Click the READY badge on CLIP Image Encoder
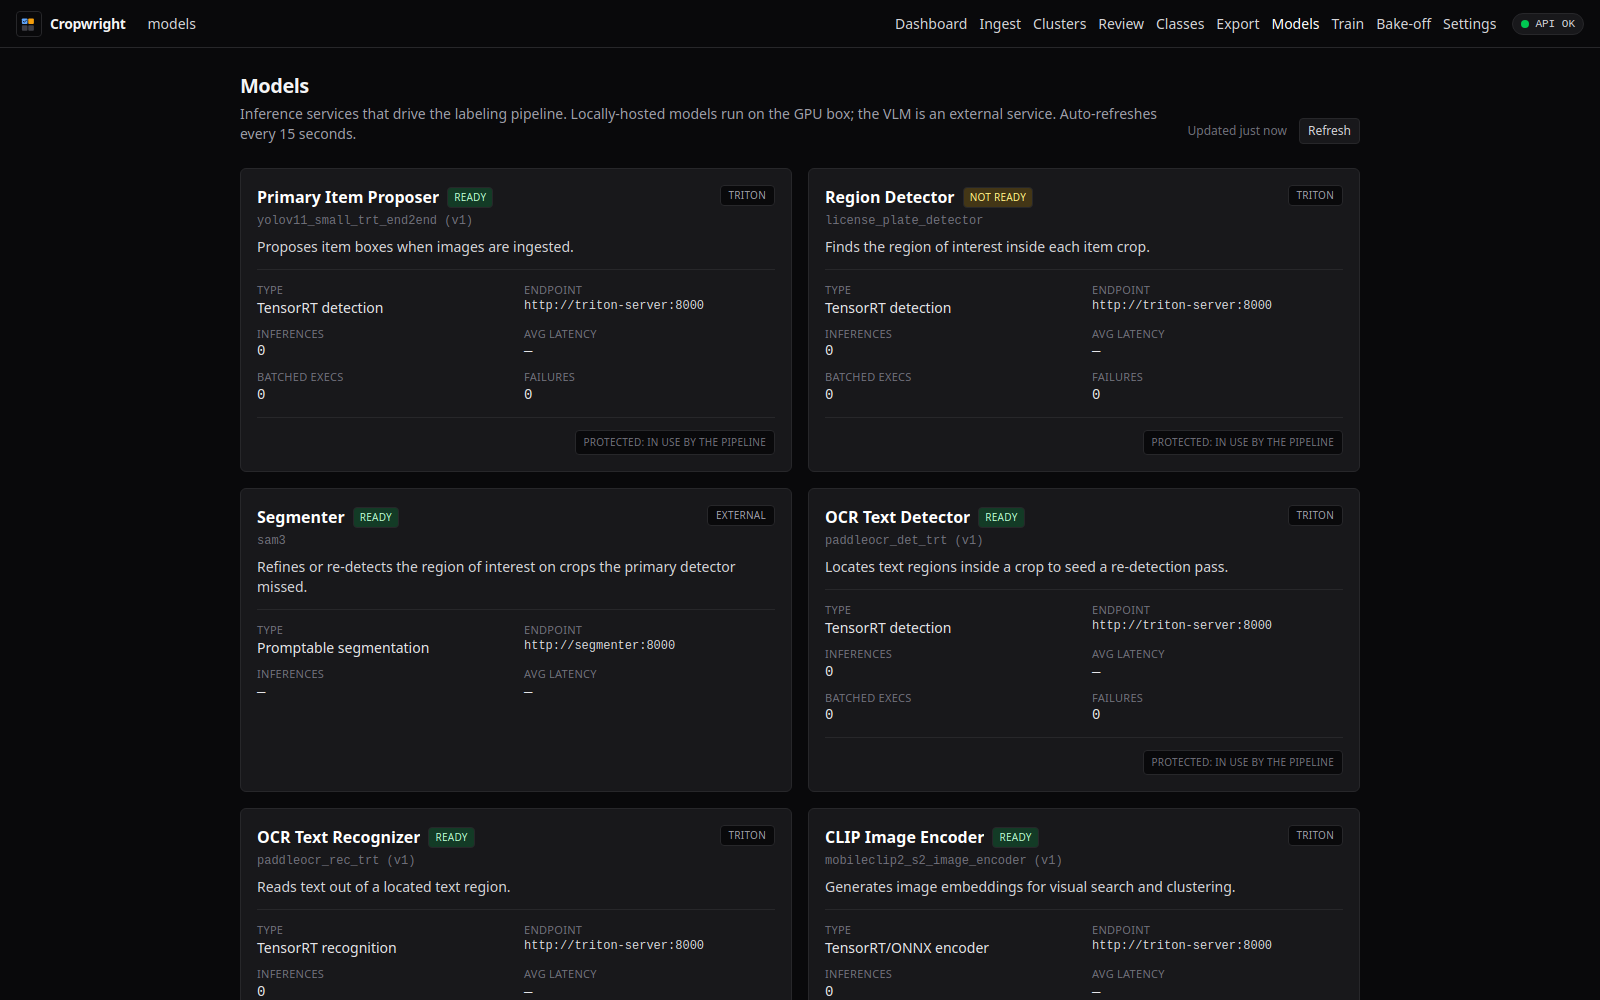1600x1000 pixels. click(1015, 838)
